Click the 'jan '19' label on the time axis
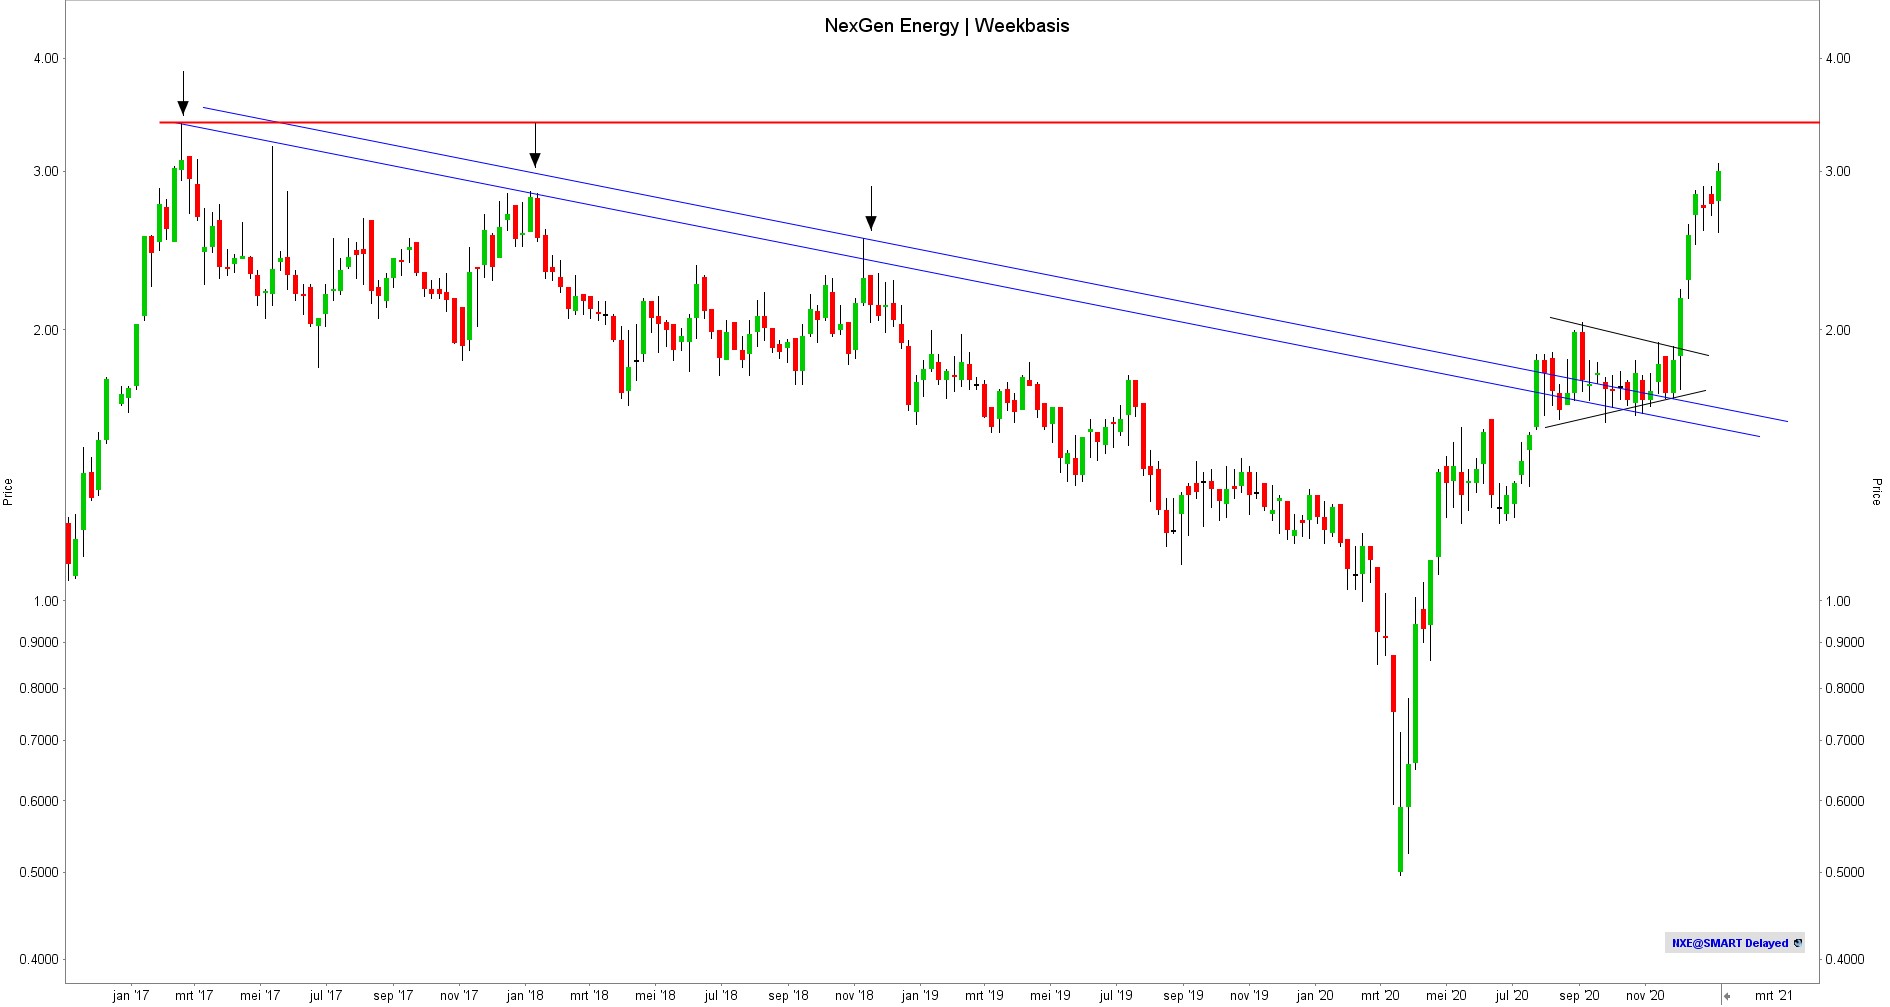This screenshot has height=1007, width=1890. tap(920, 995)
